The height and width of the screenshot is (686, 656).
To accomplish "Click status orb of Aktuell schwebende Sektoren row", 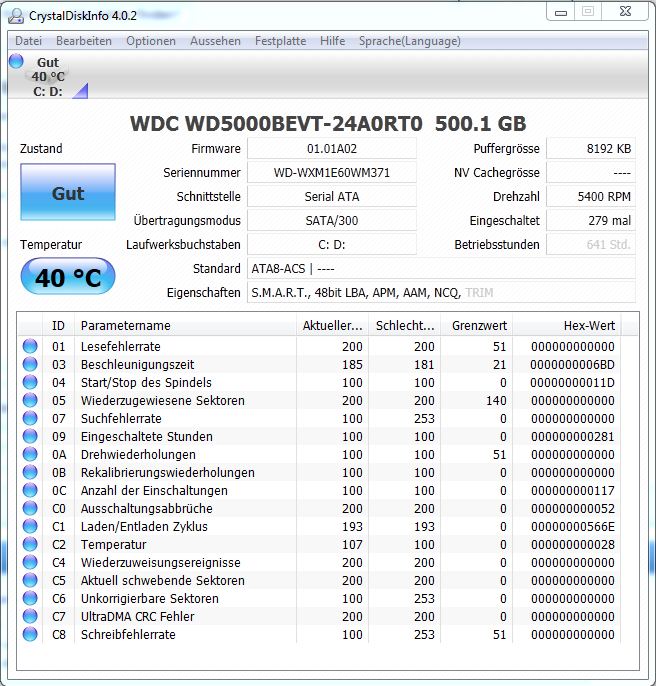I will click(x=30, y=580).
